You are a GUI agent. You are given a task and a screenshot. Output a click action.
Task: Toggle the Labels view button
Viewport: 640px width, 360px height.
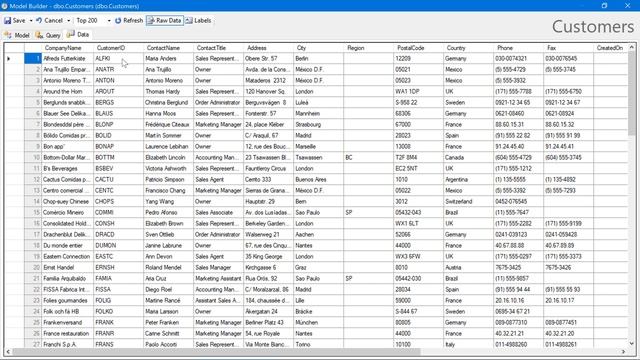click(198, 20)
